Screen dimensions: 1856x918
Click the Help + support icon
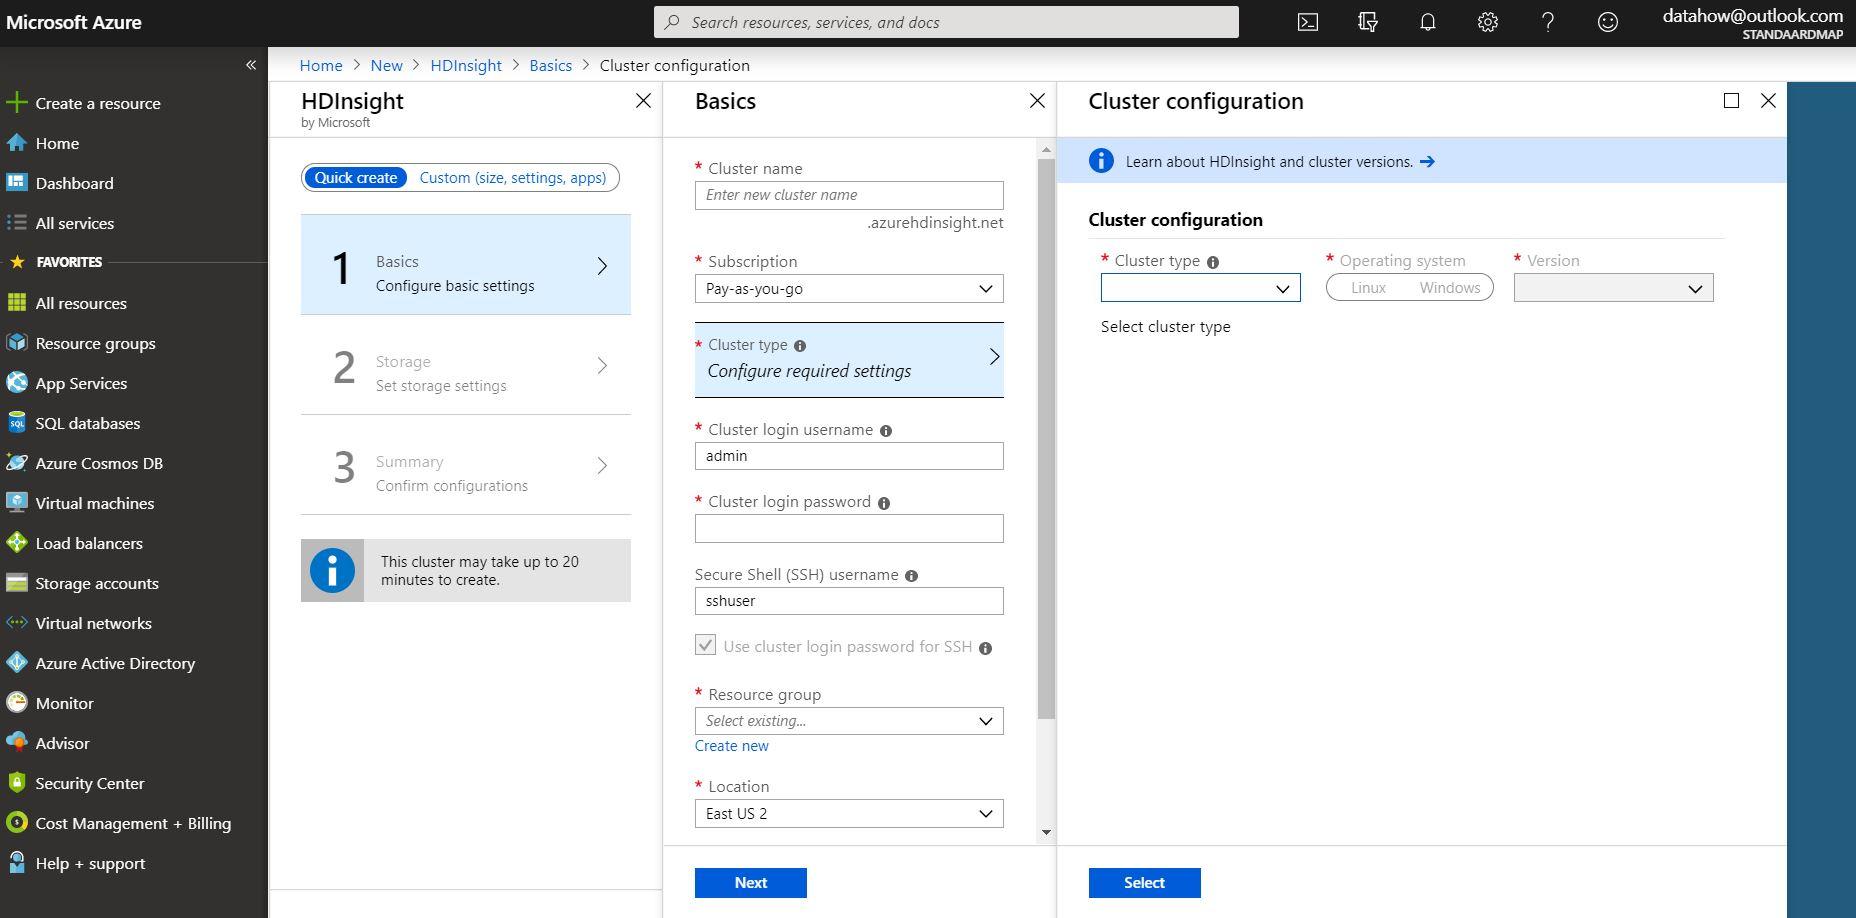tap(16, 863)
